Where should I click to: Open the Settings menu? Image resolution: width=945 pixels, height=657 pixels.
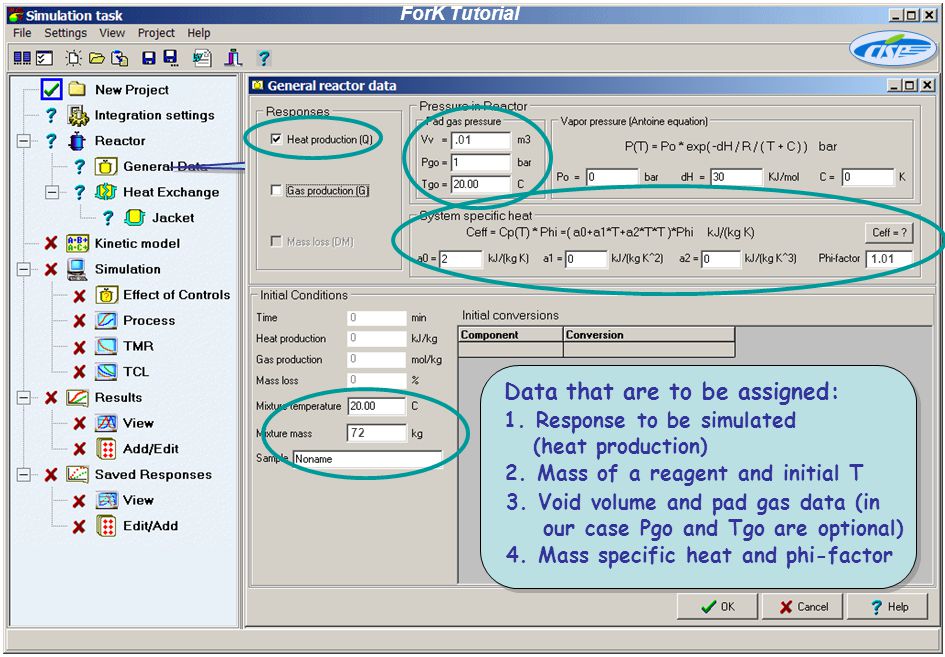click(x=66, y=33)
